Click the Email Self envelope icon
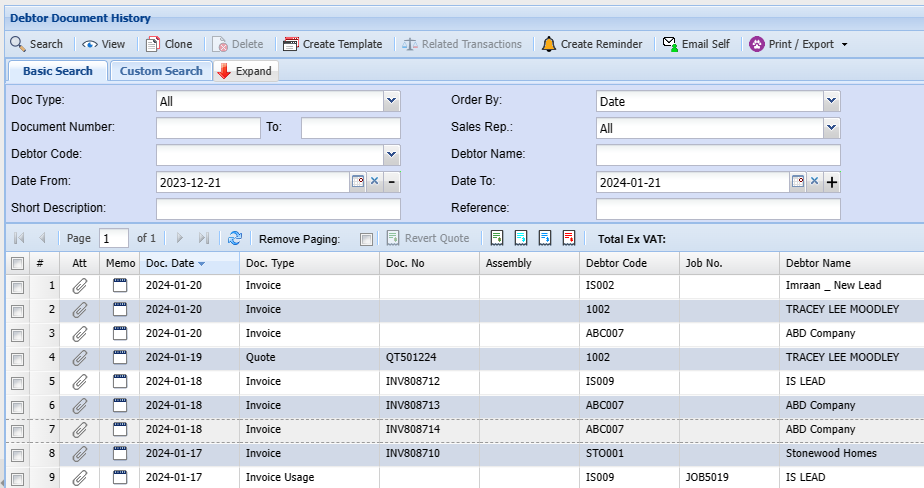 [x=669, y=44]
